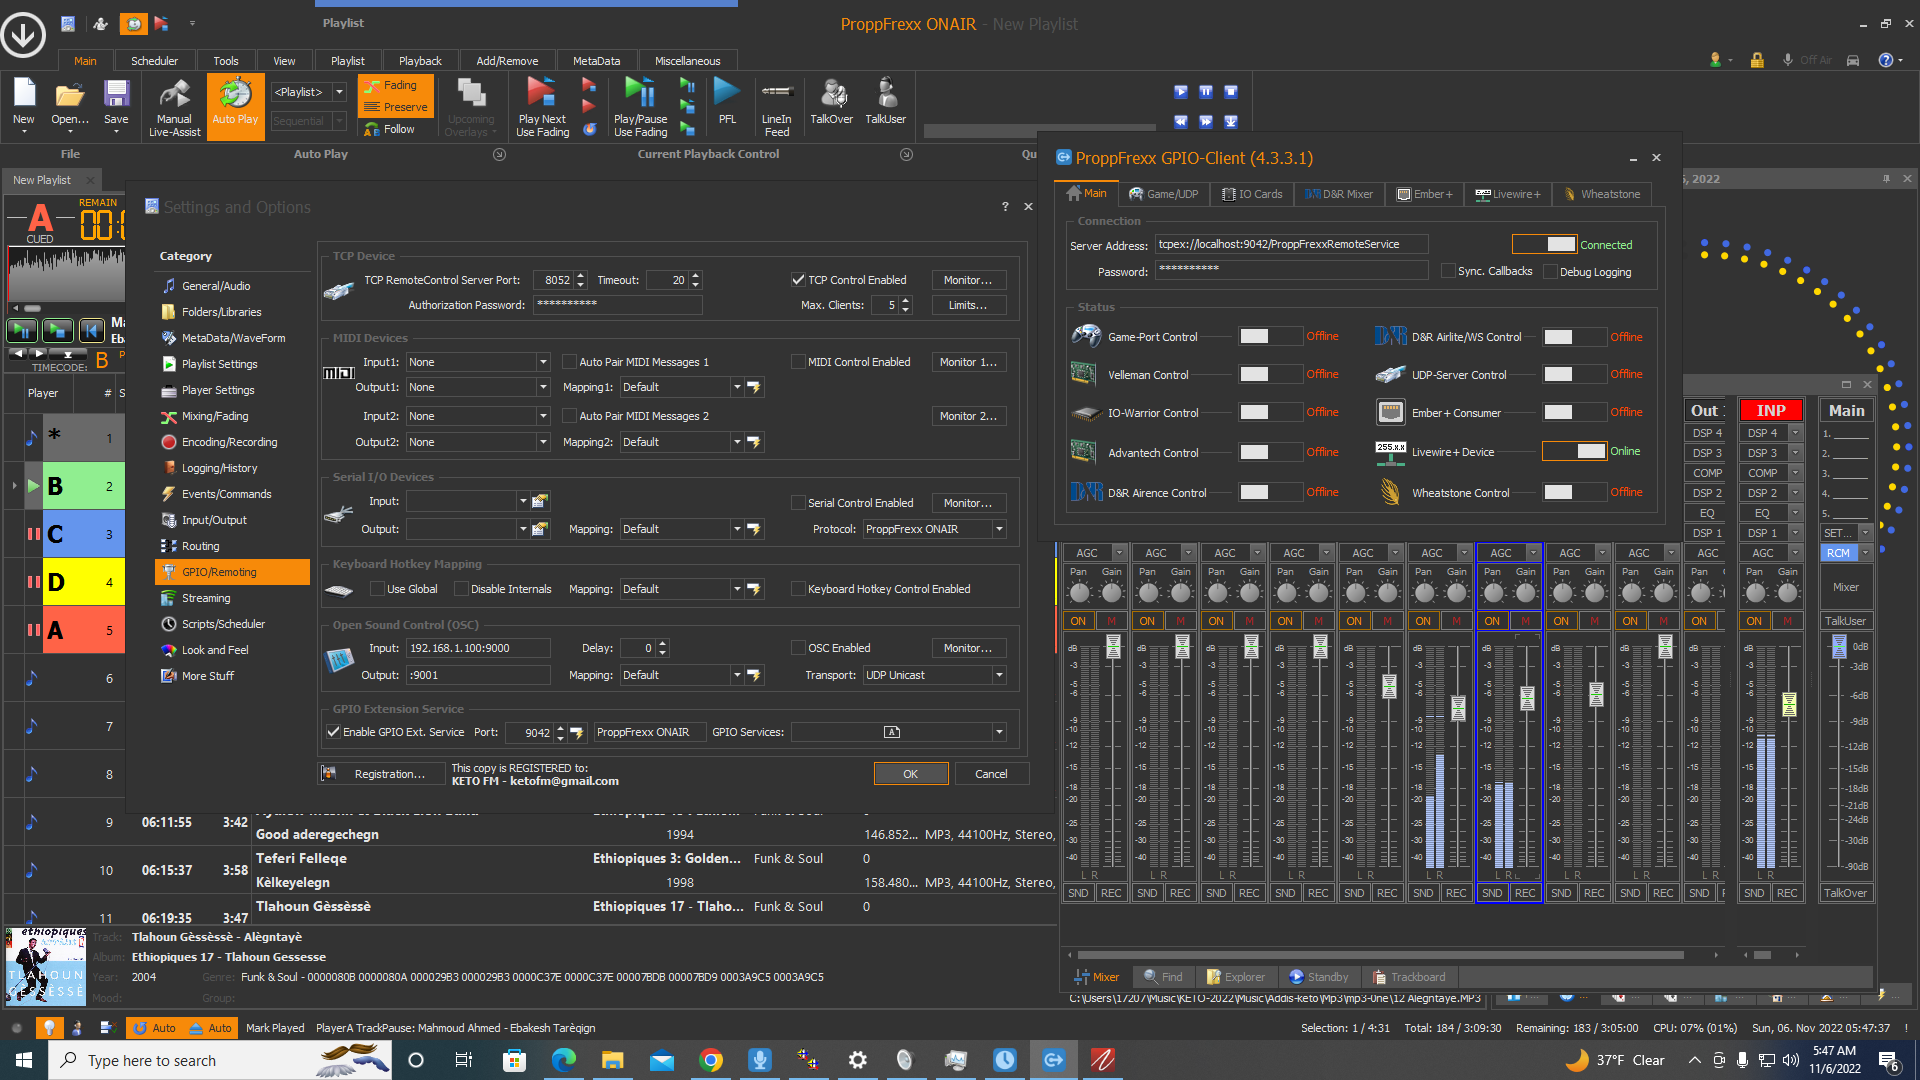Image resolution: width=1920 pixels, height=1080 pixels.
Task: Switch to the IO Cards tab
Action: pos(1252,194)
